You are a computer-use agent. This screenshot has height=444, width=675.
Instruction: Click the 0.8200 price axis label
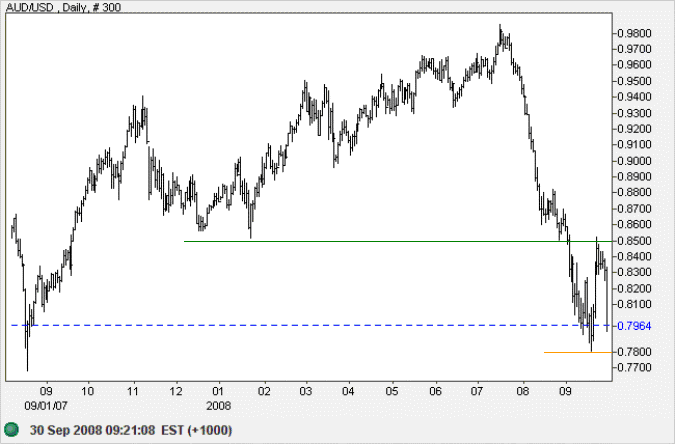point(634,289)
